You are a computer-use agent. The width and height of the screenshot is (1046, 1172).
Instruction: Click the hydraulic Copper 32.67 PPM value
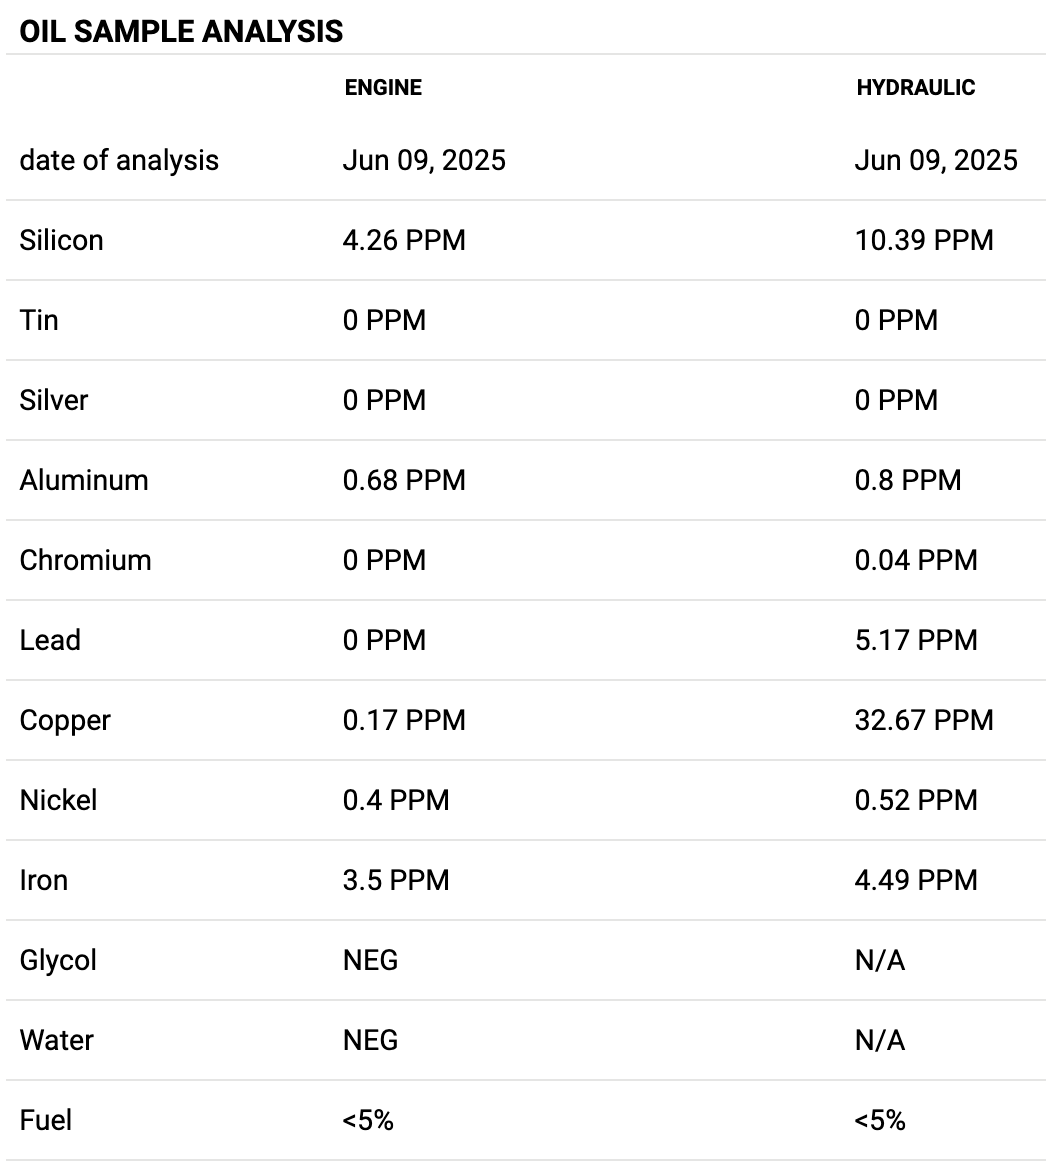(x=924, y=721)
